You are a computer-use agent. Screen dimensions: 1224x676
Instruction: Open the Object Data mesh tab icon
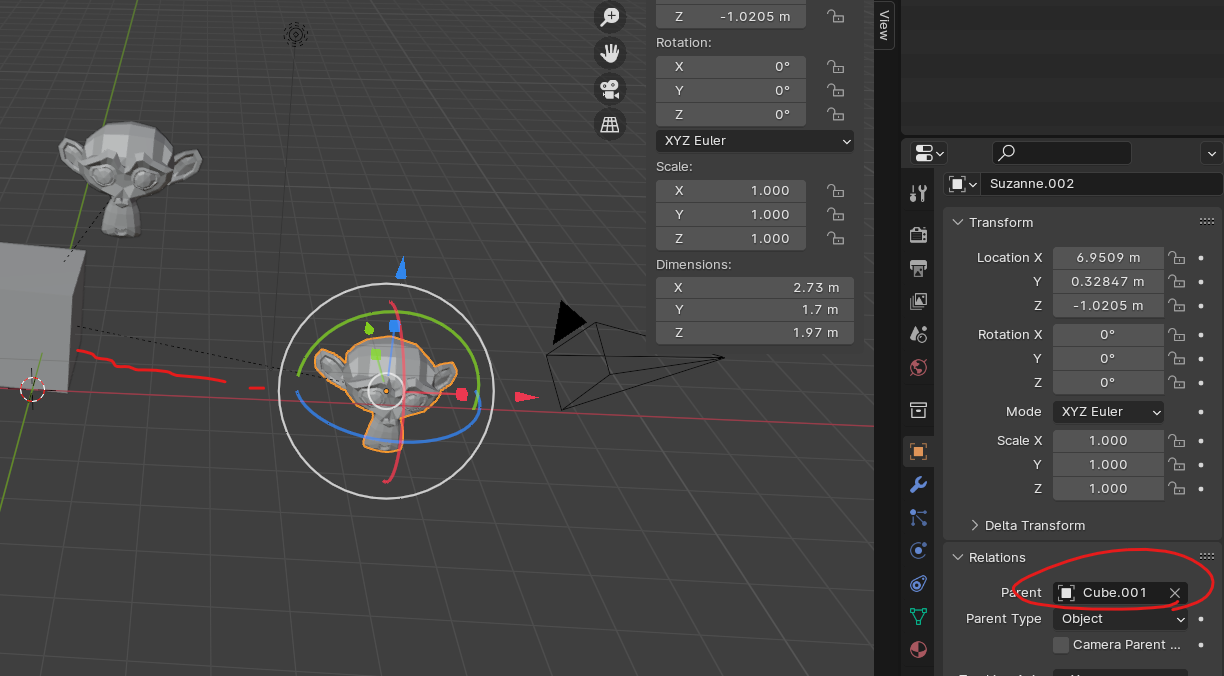[918, 617]
